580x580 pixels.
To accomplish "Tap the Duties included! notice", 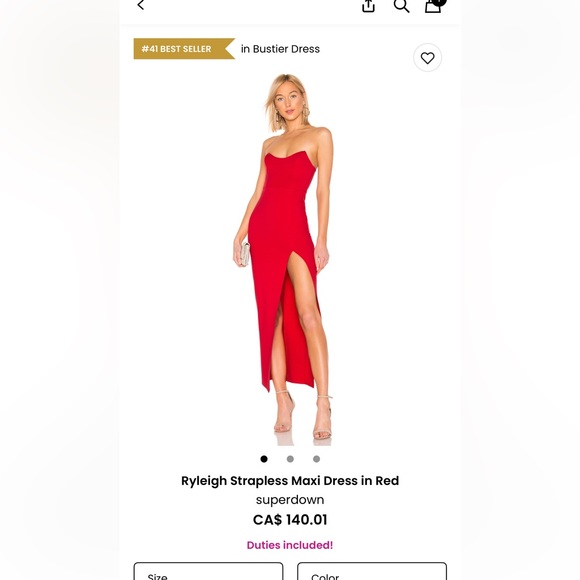I will (x=290, y=545).
